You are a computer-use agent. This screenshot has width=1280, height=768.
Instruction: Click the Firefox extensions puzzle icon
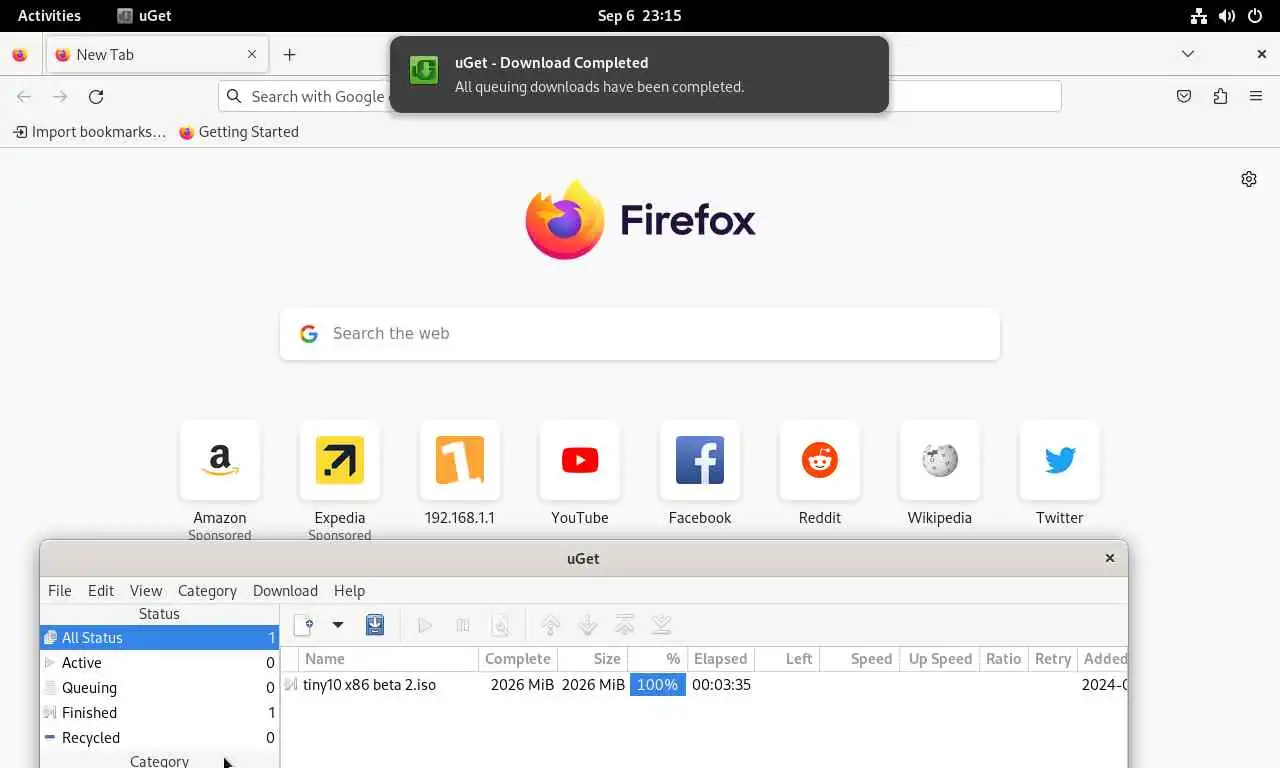click(1220, 96)
